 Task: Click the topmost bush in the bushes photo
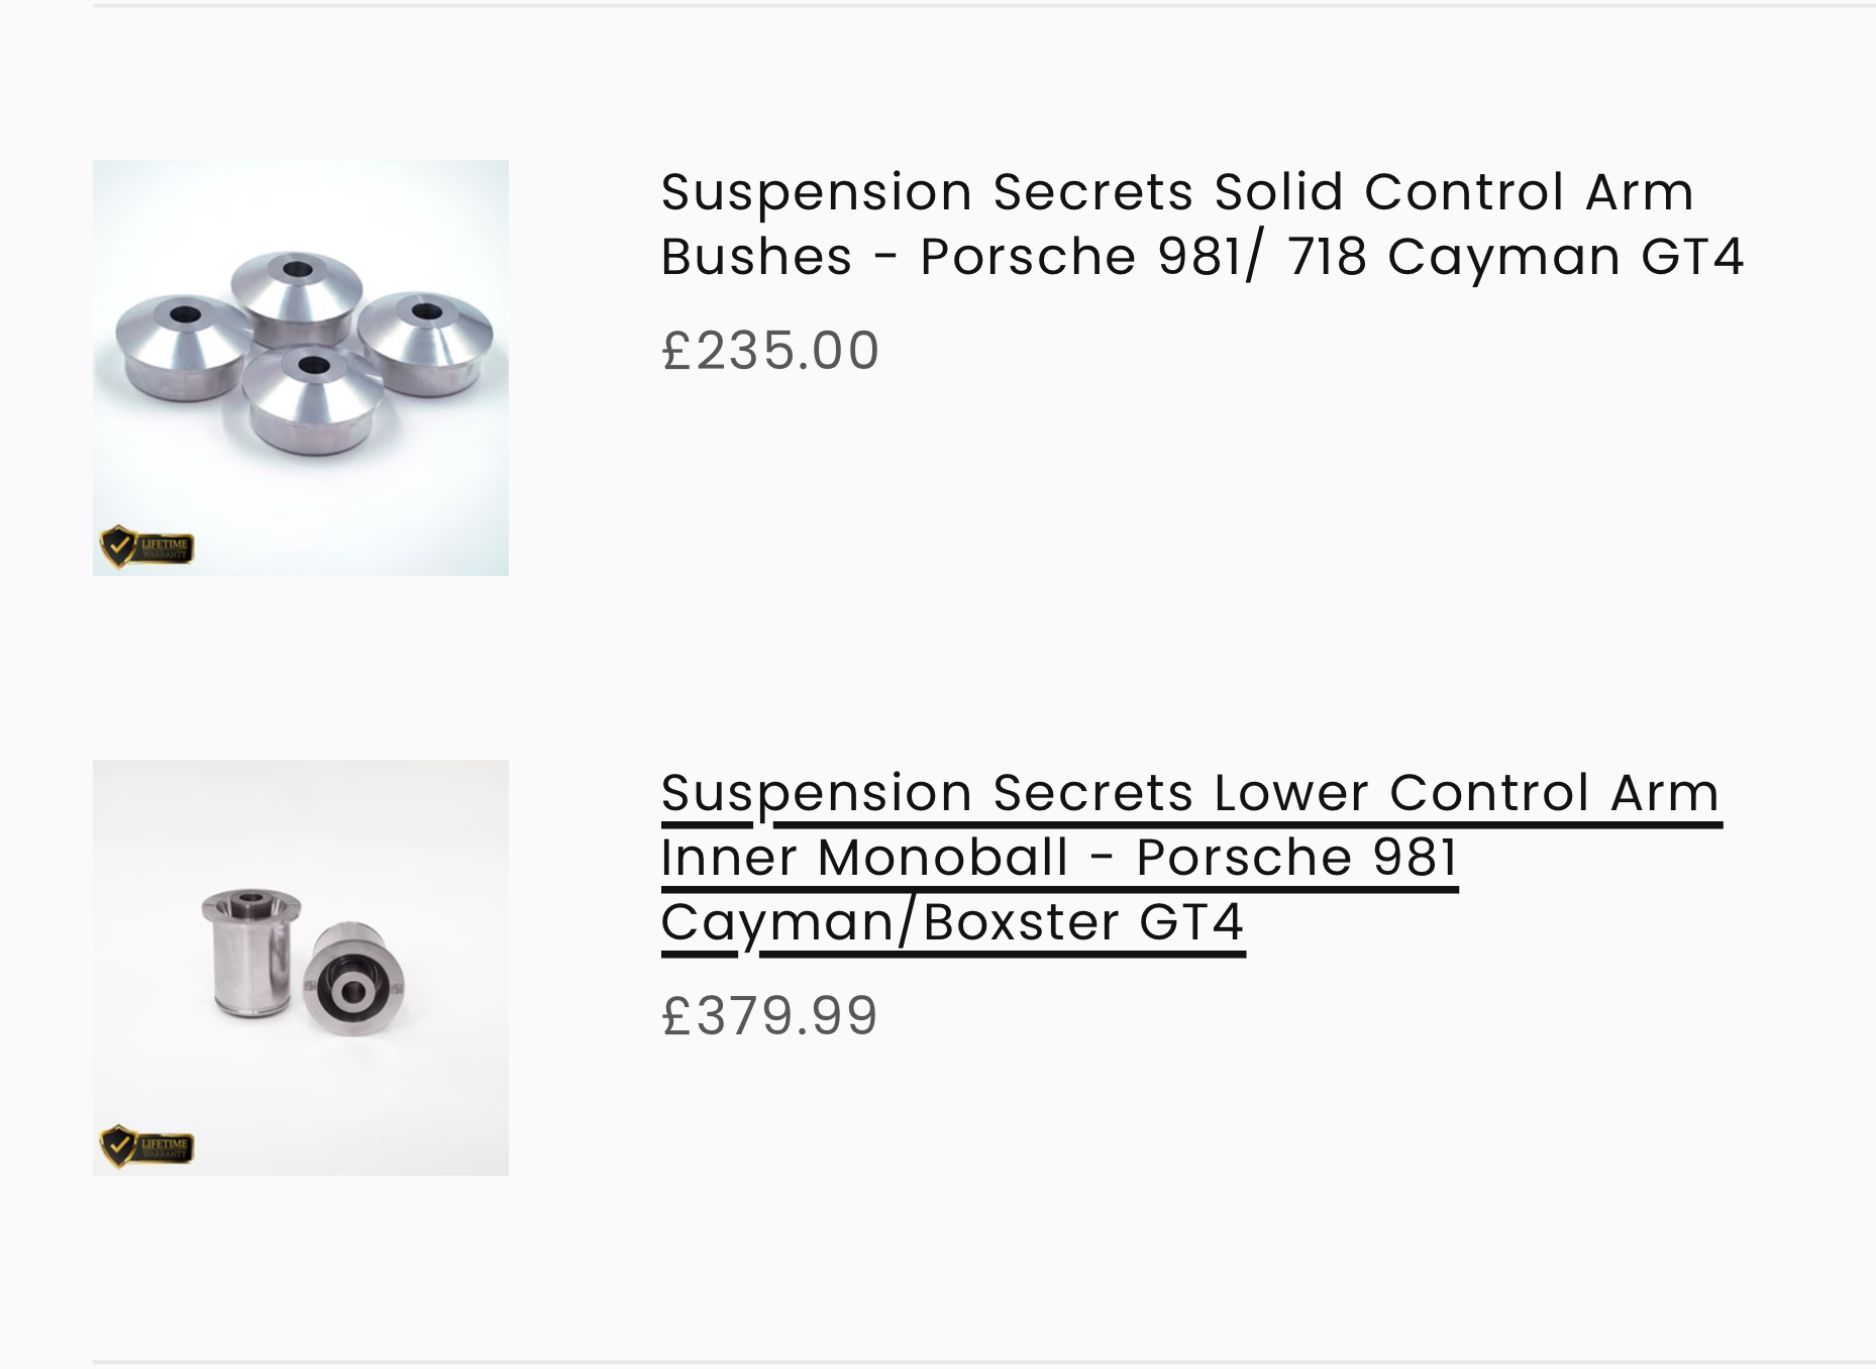295,285
